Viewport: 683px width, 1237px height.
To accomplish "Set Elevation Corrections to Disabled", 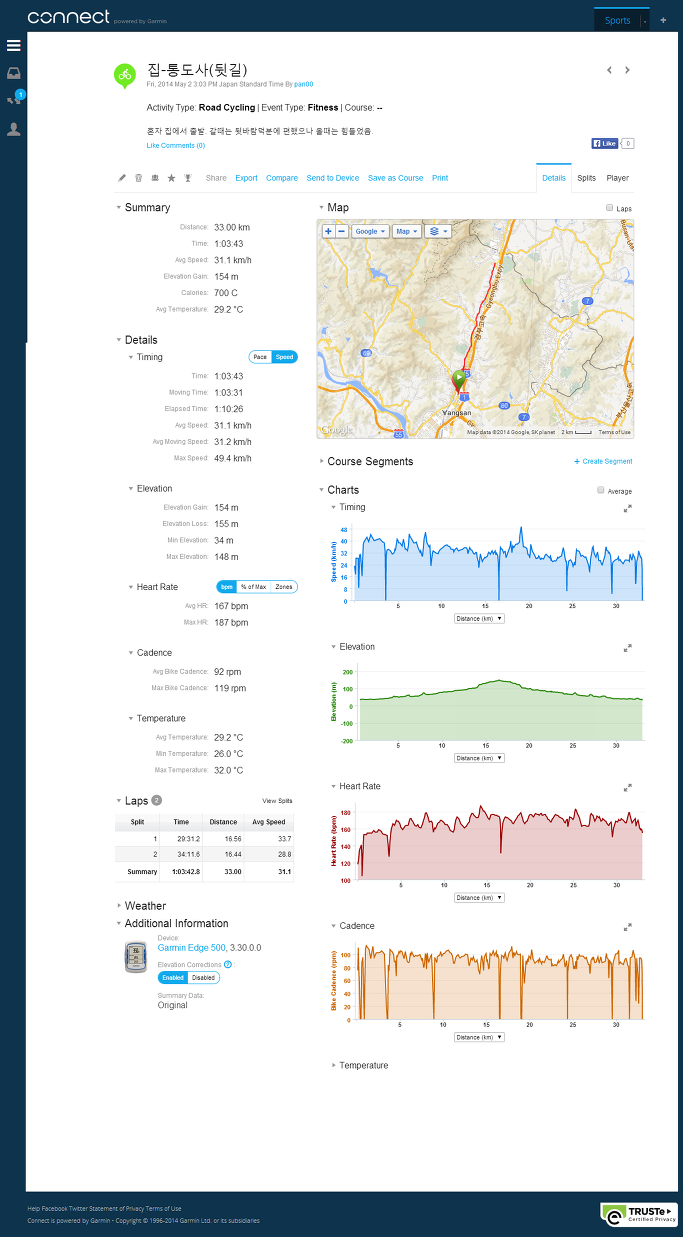I will pos(204,978).
